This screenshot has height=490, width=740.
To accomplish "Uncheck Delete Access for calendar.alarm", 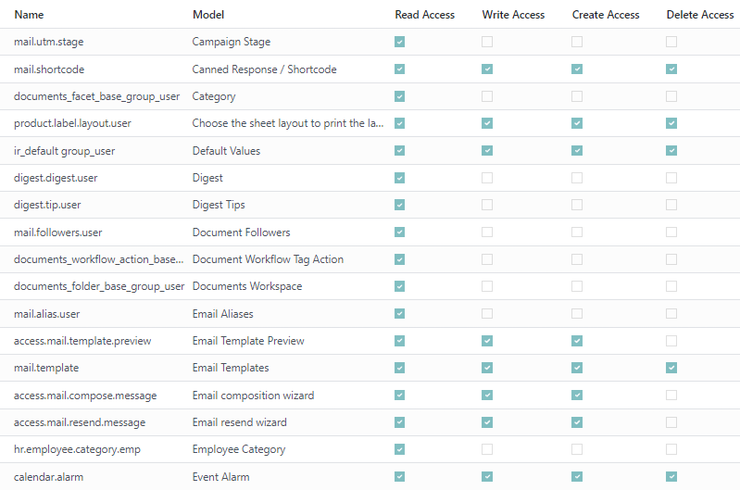I will pos(672,477).
